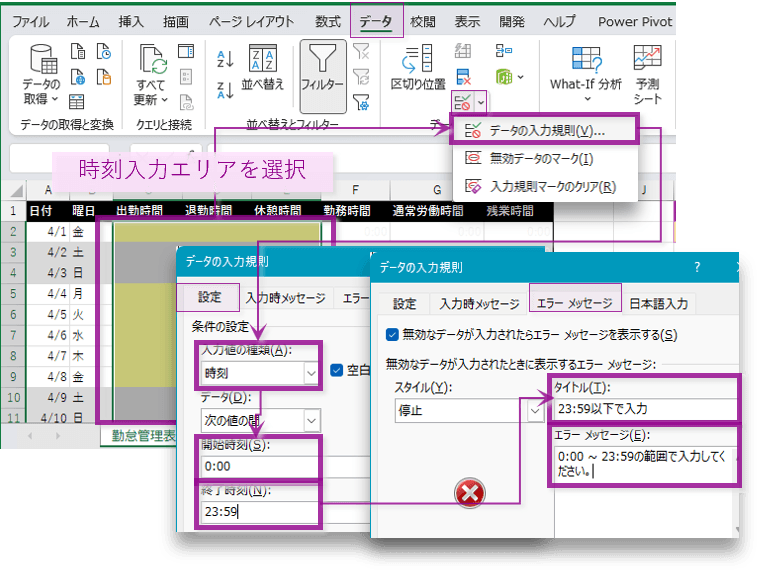Switch to the ホーム ribbon tab

tap(83, 22)
